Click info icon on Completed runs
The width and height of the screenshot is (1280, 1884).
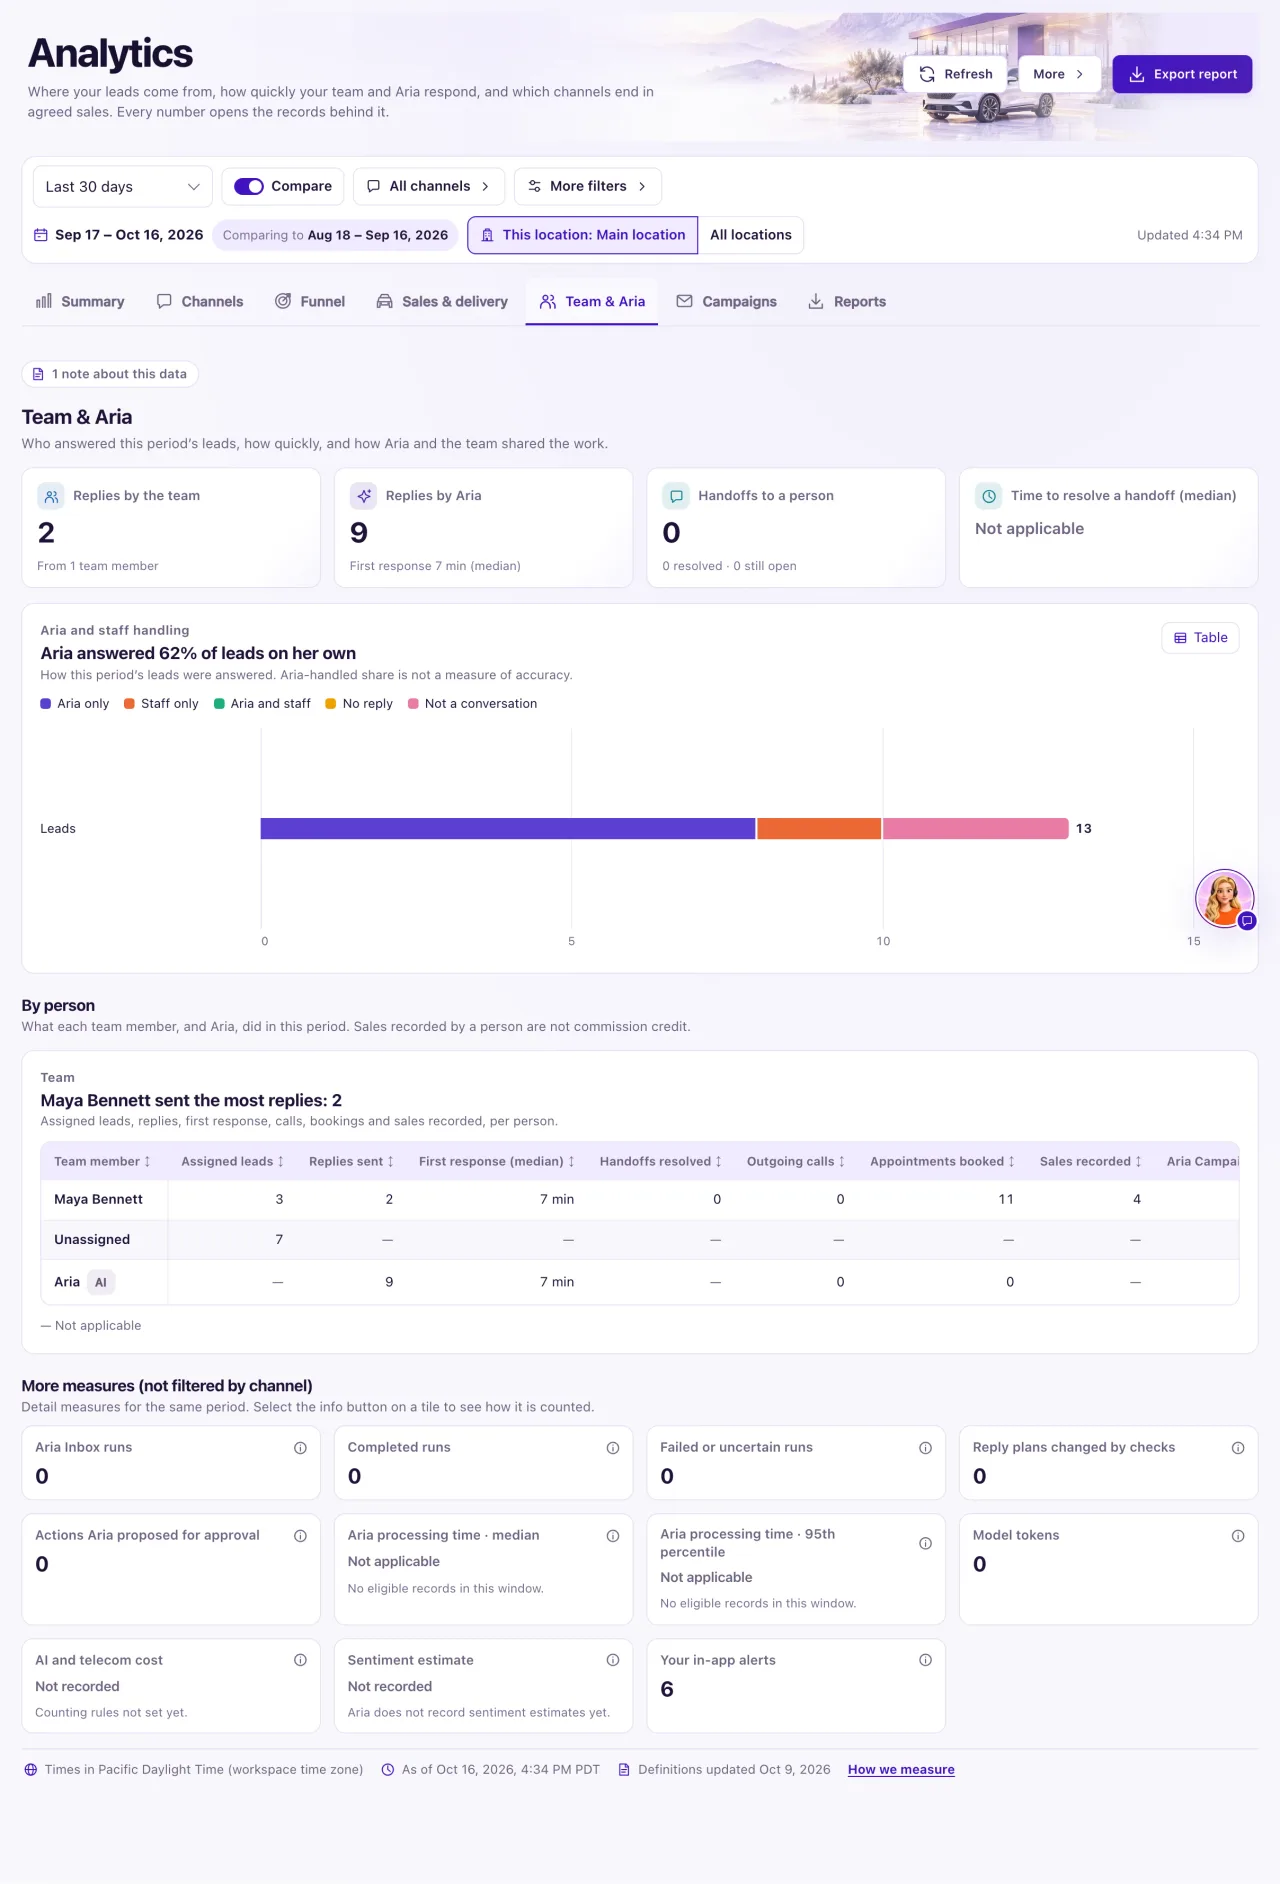pos(613,1448)
